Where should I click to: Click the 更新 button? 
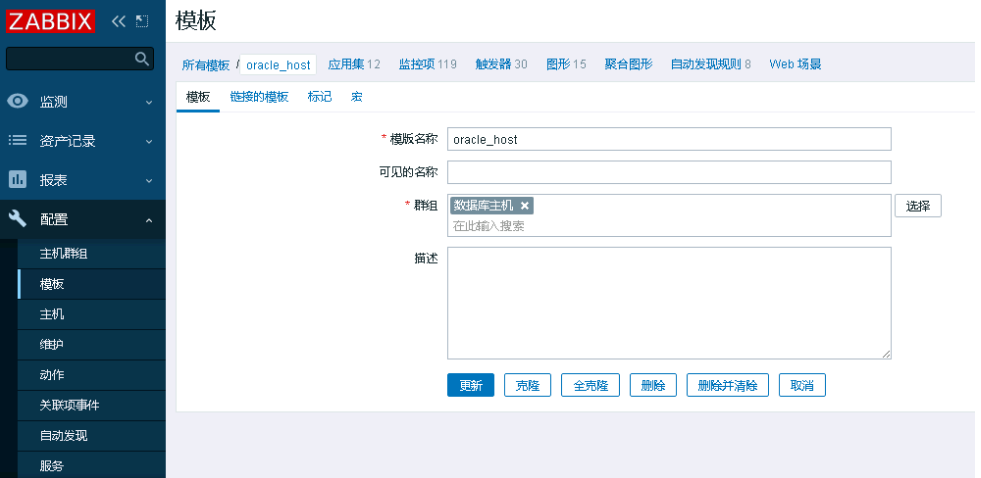[470, 385]
